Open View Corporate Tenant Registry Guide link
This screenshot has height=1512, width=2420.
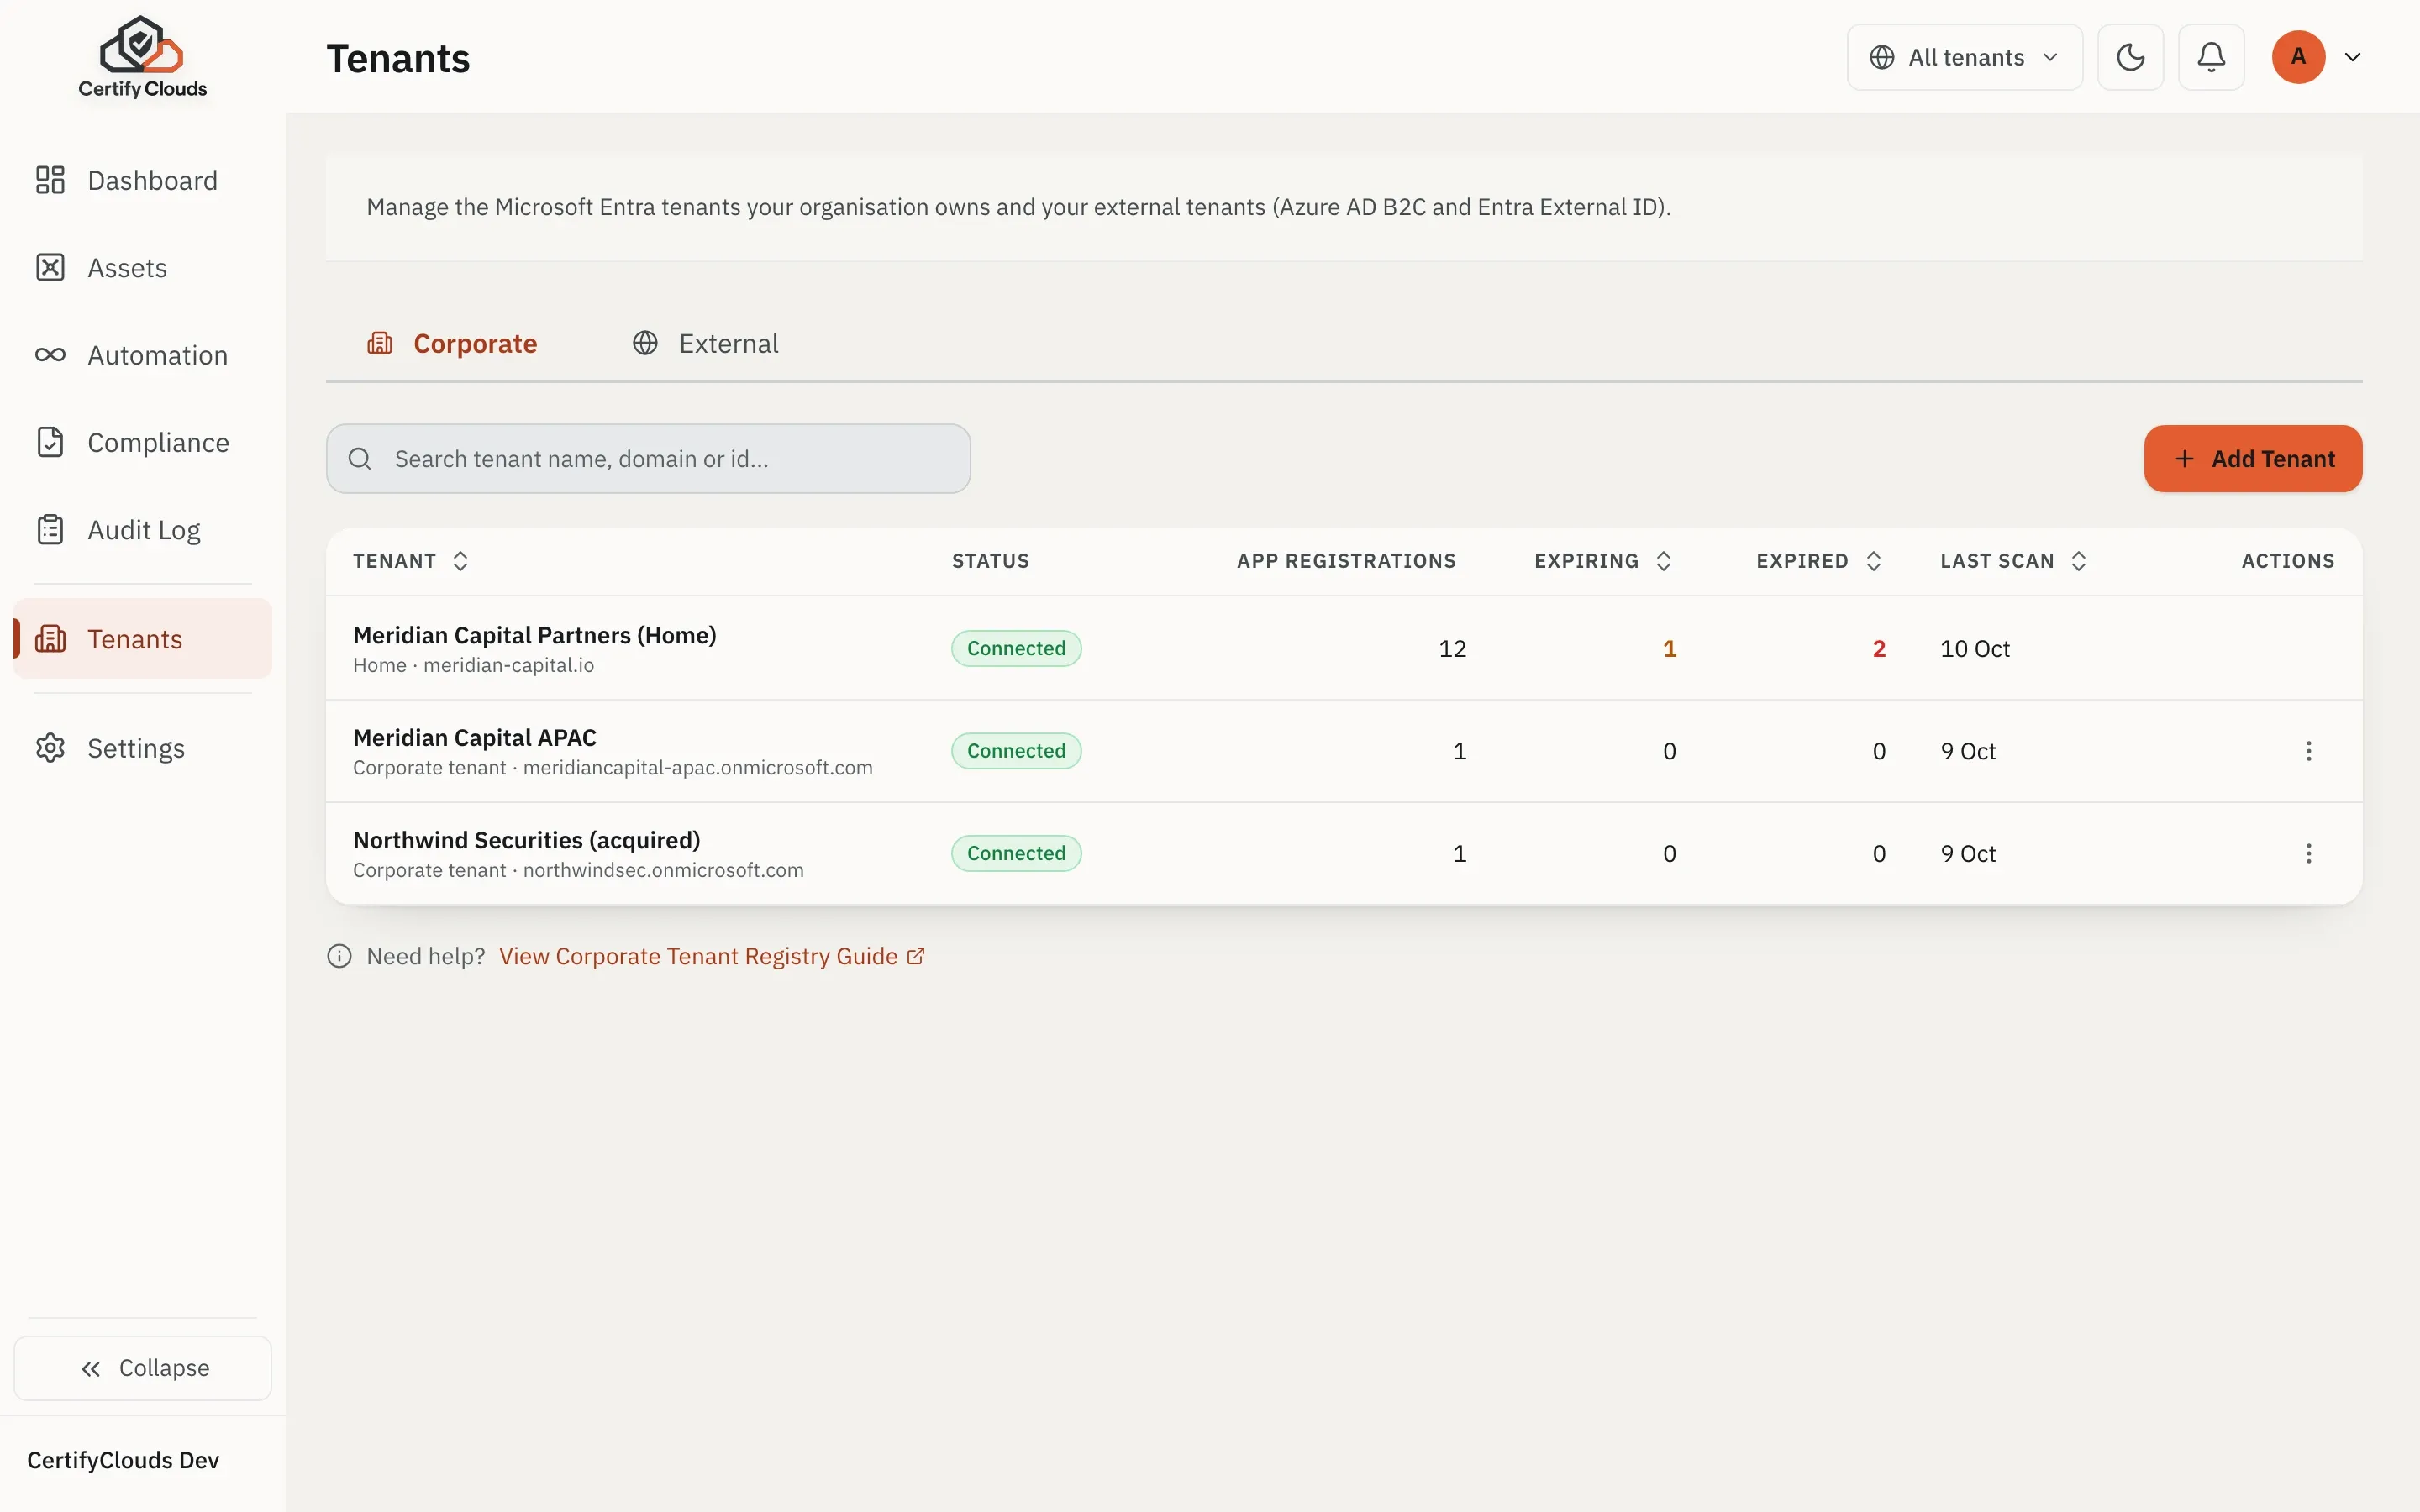coord(712,956)
